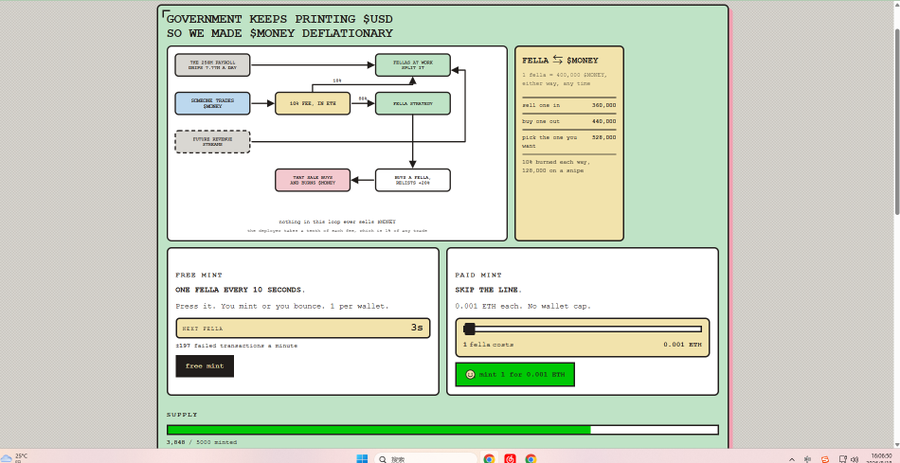Click the '0.001 ETH' cost value
900x463 pixels.
point(682,345)
